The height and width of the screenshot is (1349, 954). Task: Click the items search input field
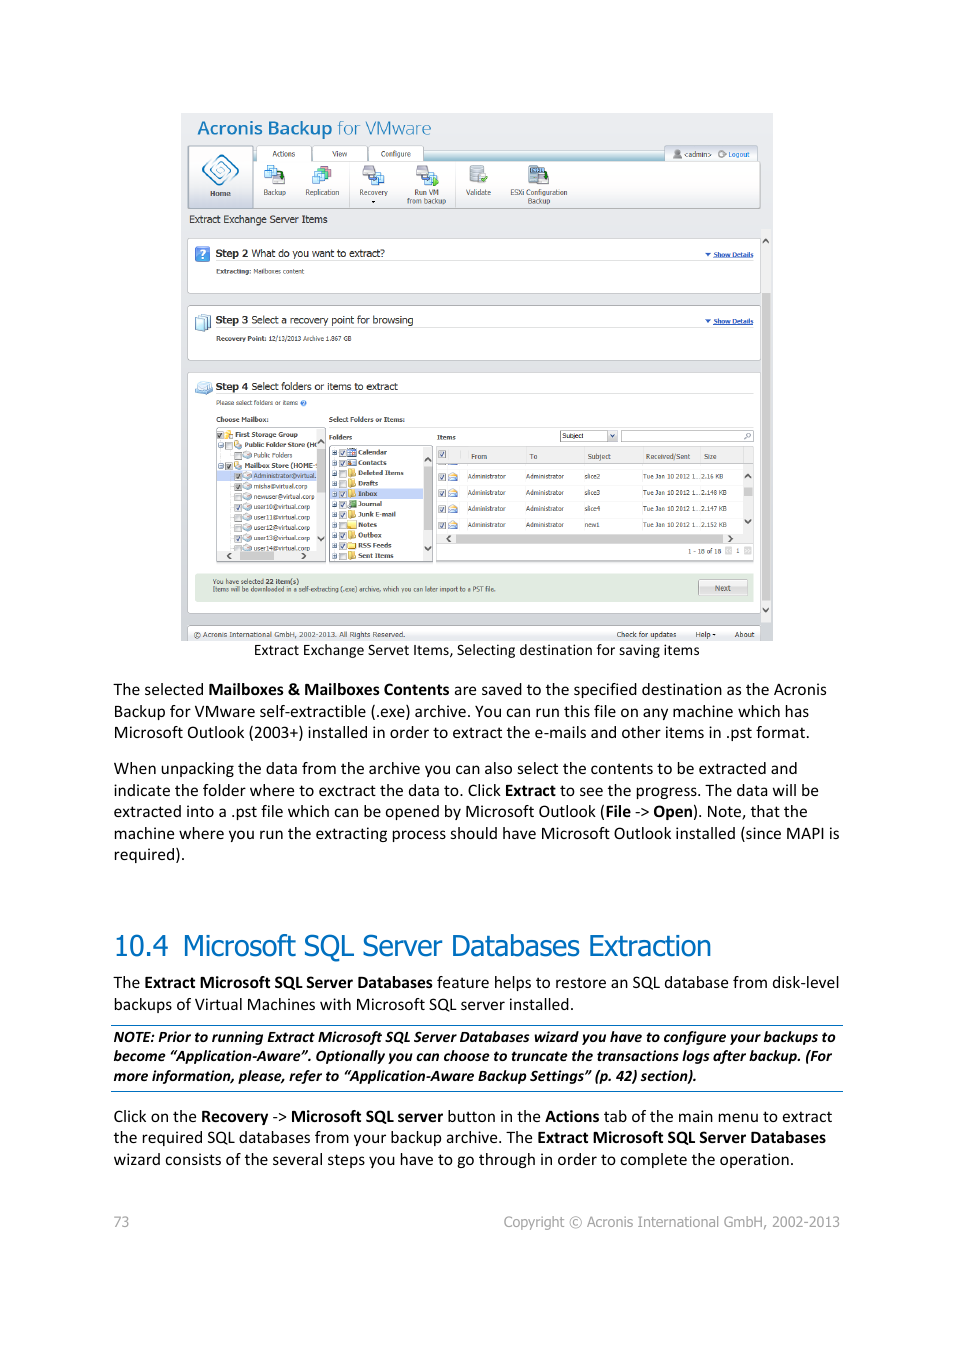pos(686,436)
